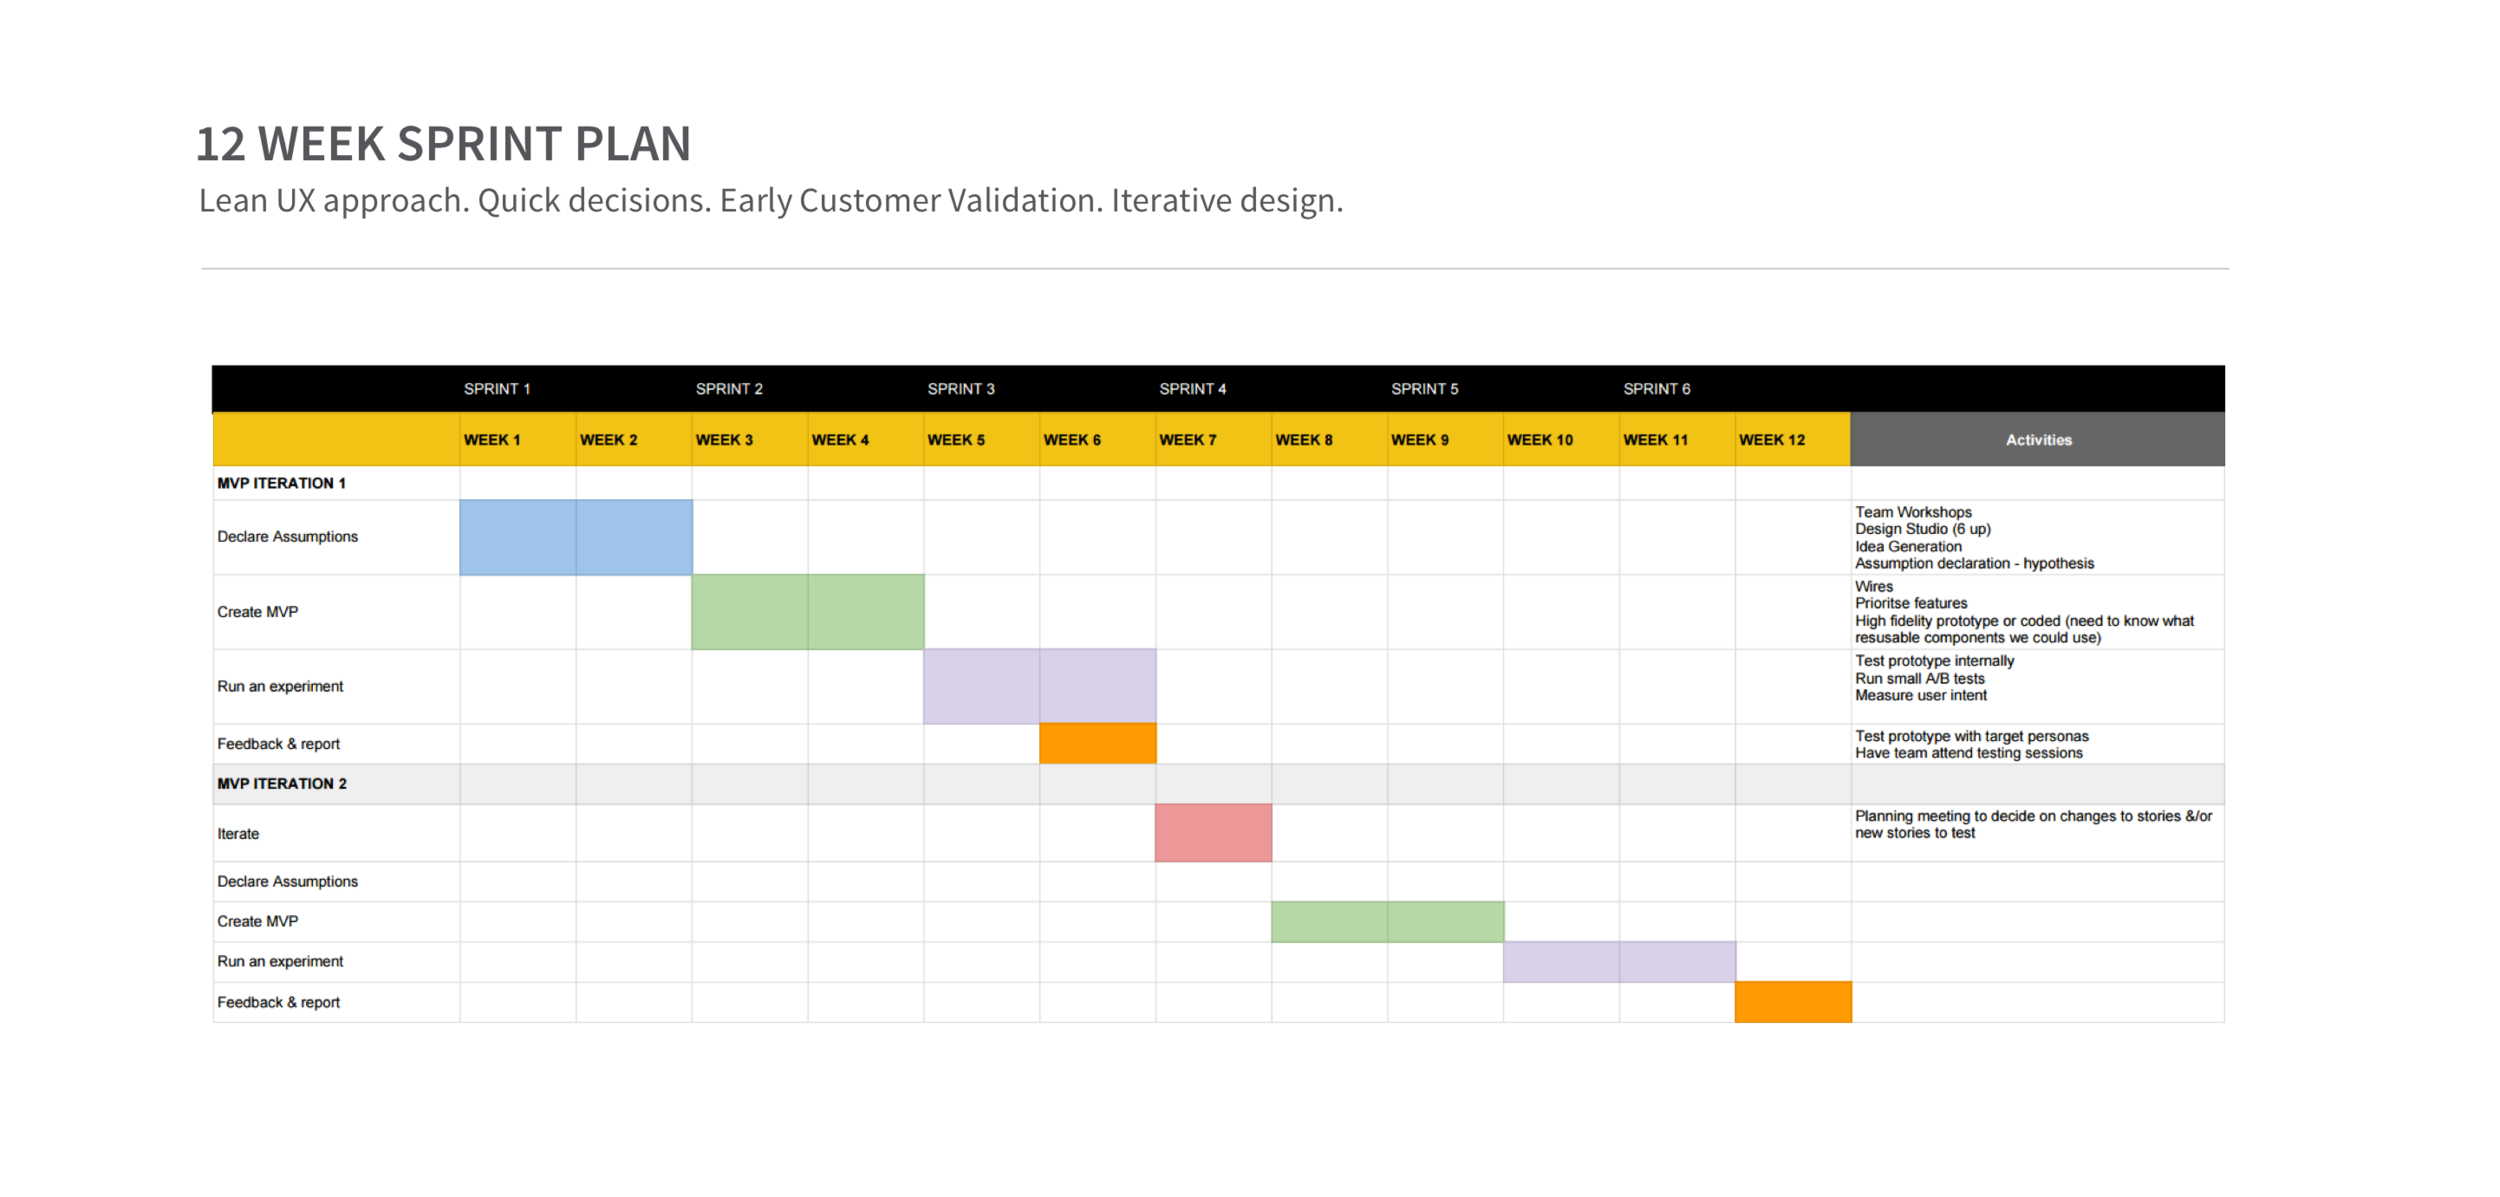Click the SPRINT 5 header
The width and height of the screenshot is (2500, 1197).
pos(1425,389)
